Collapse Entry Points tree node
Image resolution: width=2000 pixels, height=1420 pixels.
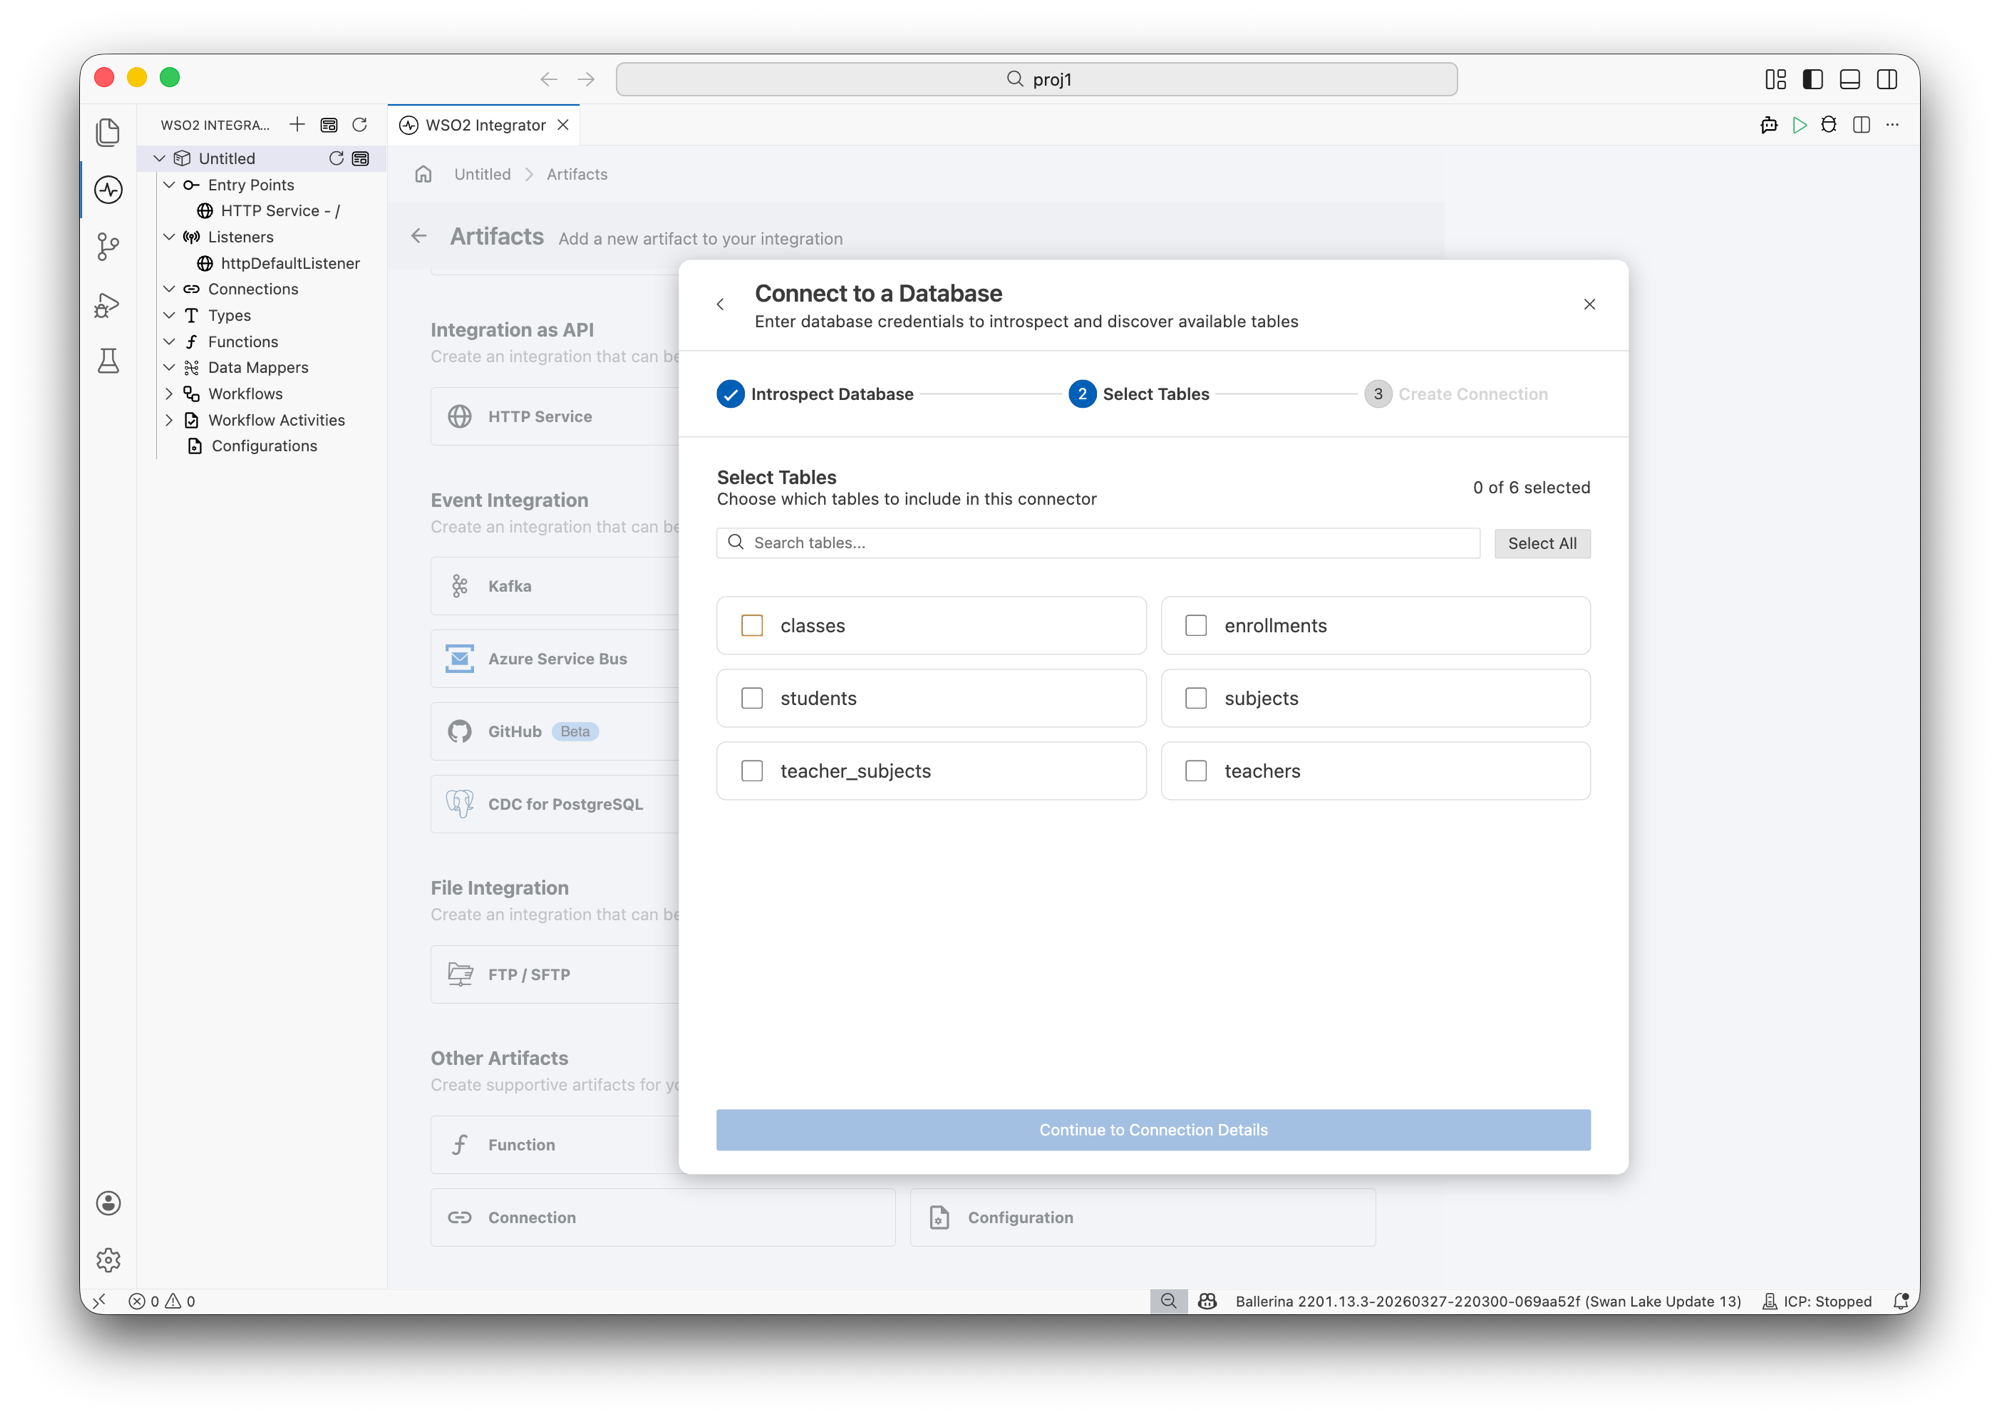click(x=170, y=185)
